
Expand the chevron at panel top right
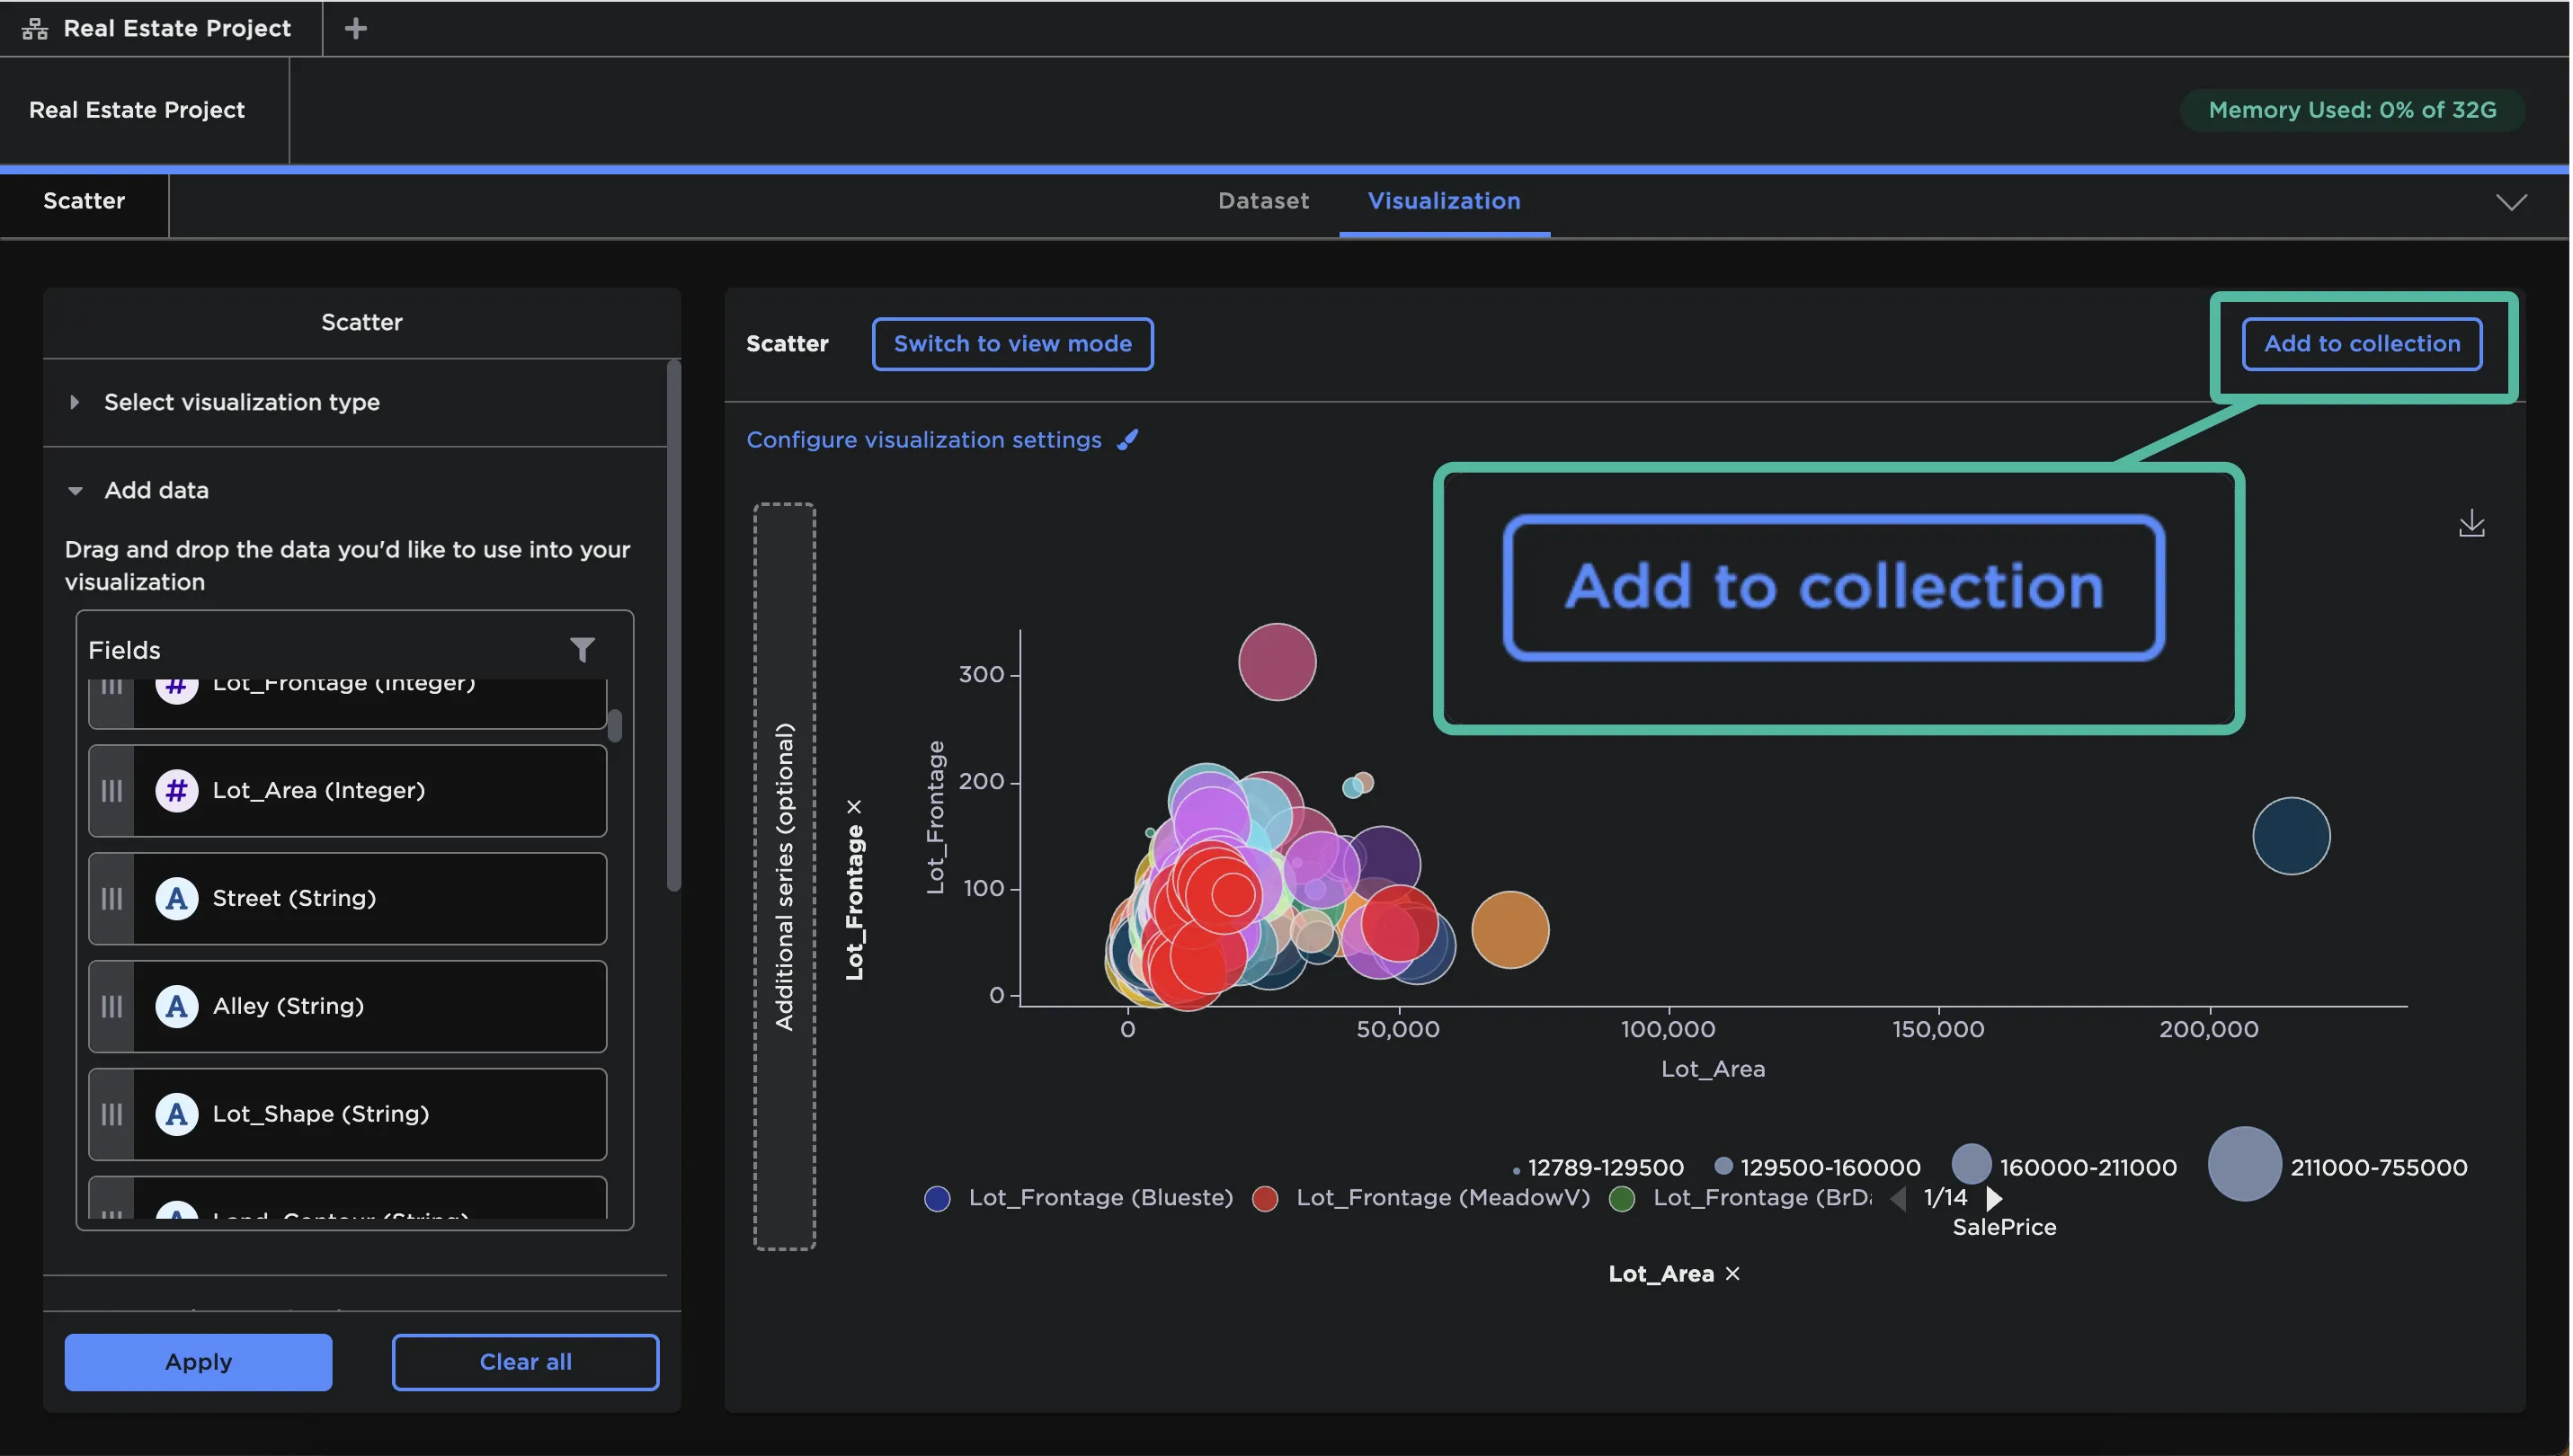[x=2512, y=202]
